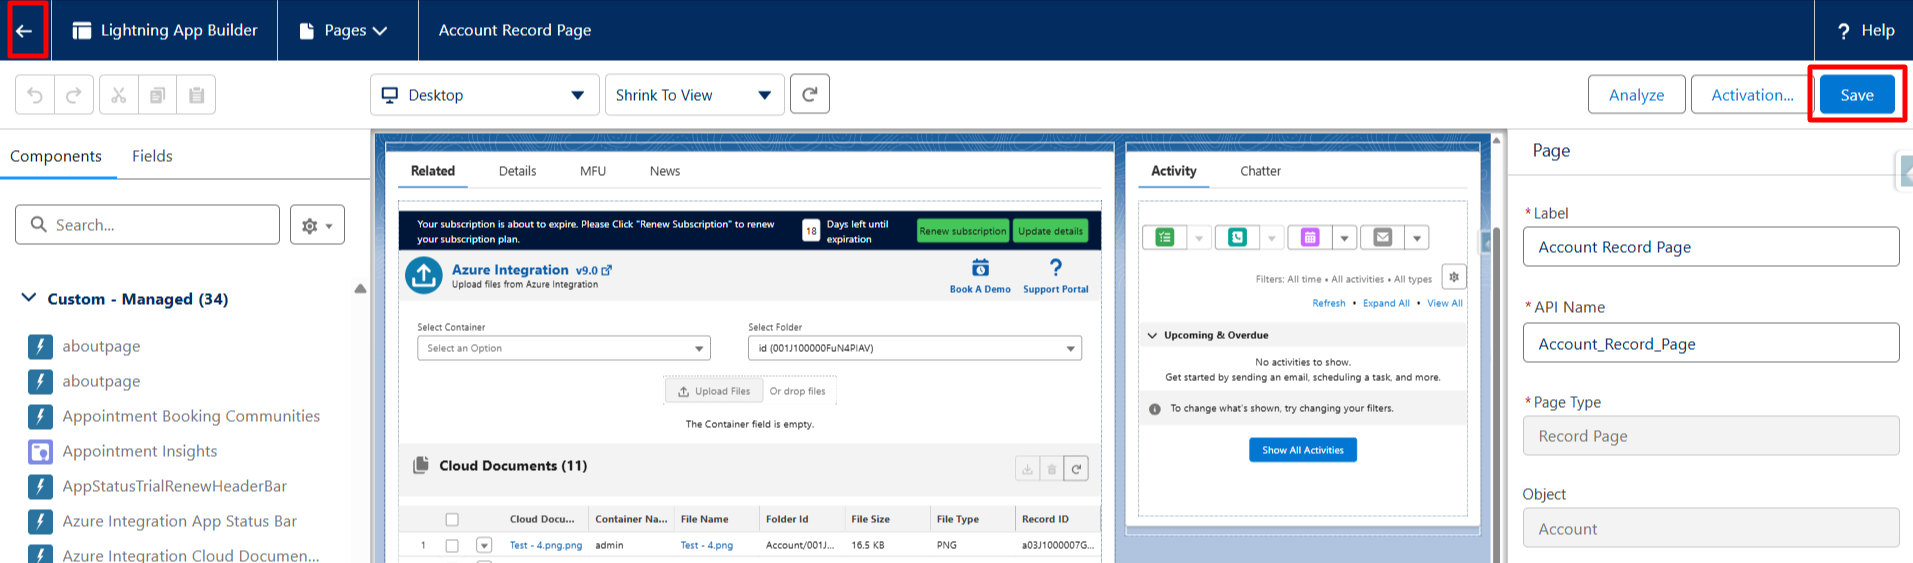
Task: Click the Redo toolbar icon
Action: [74, 95]
